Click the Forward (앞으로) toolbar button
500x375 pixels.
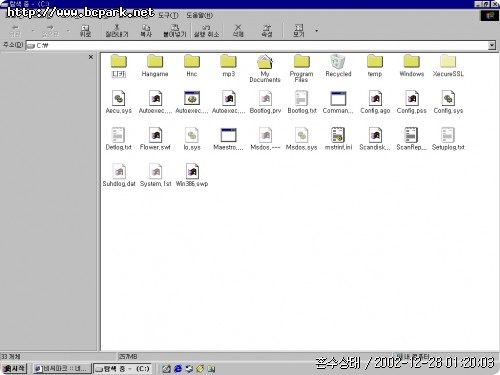[x=50, y=31]
